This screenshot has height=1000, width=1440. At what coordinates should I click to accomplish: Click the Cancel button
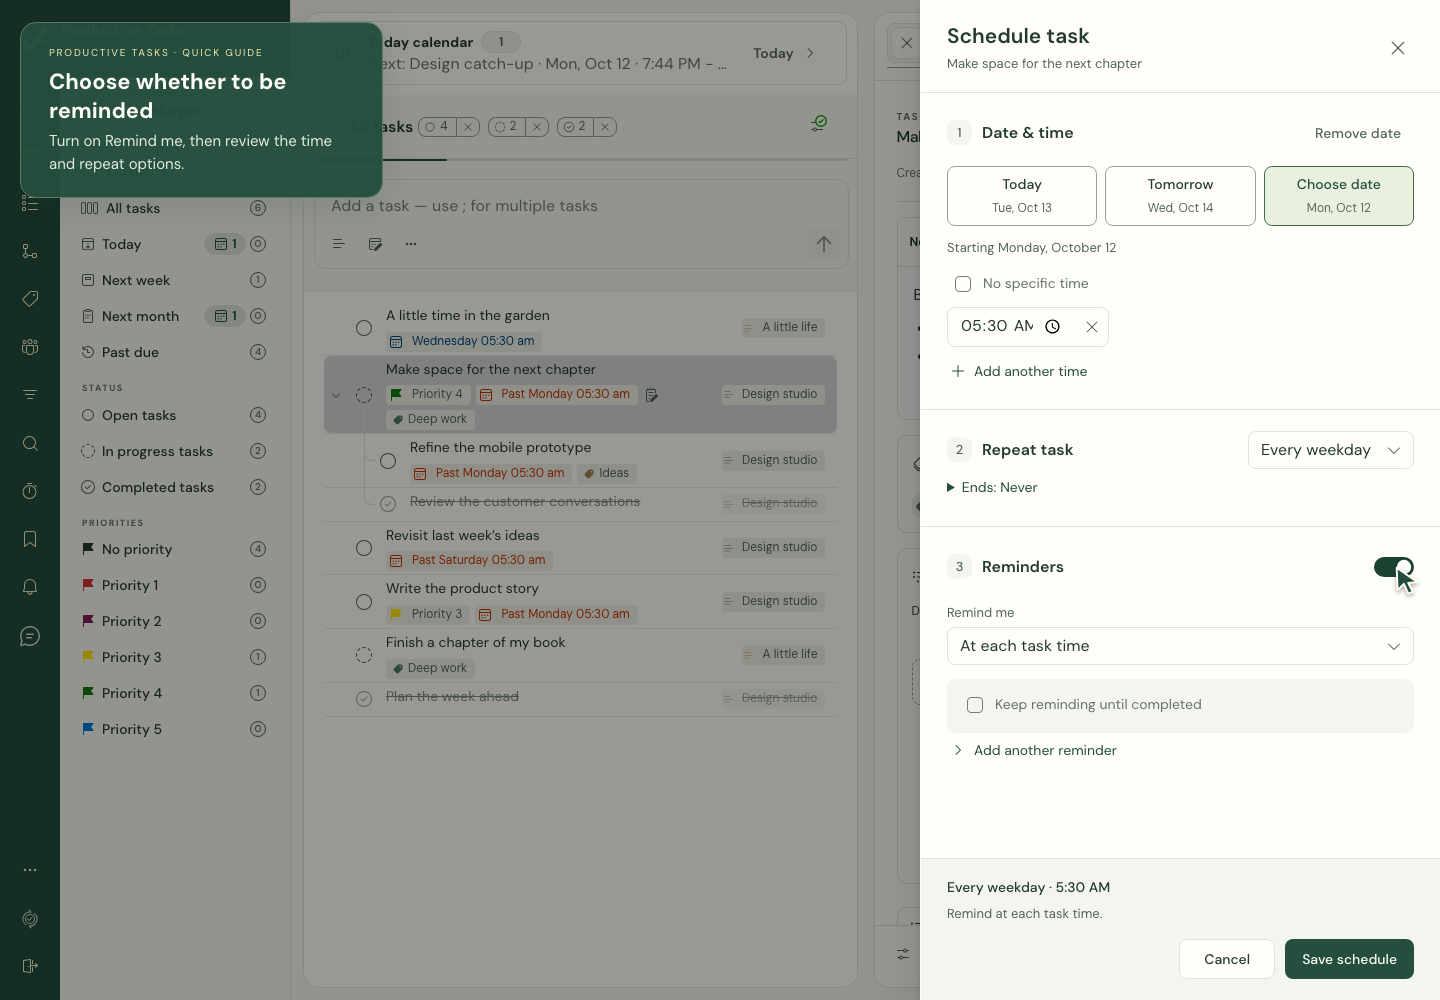[1227, 959]
